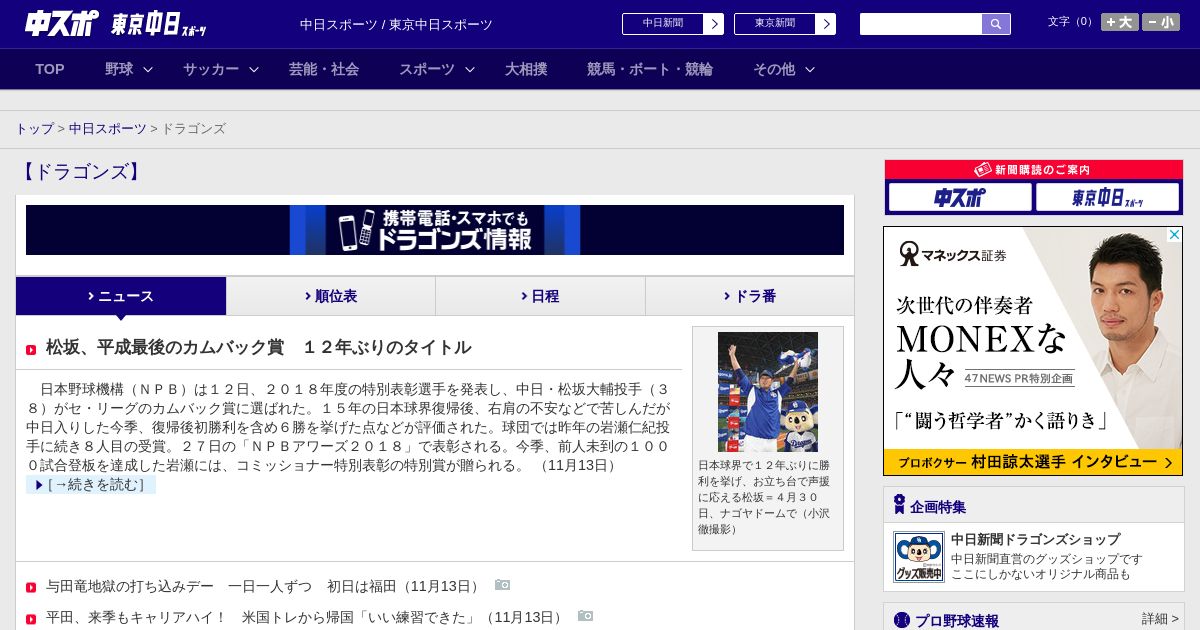Open the 東京新聞 link button
The image size is (1200, 630).
pyautogui.click(x=774, y=24)
